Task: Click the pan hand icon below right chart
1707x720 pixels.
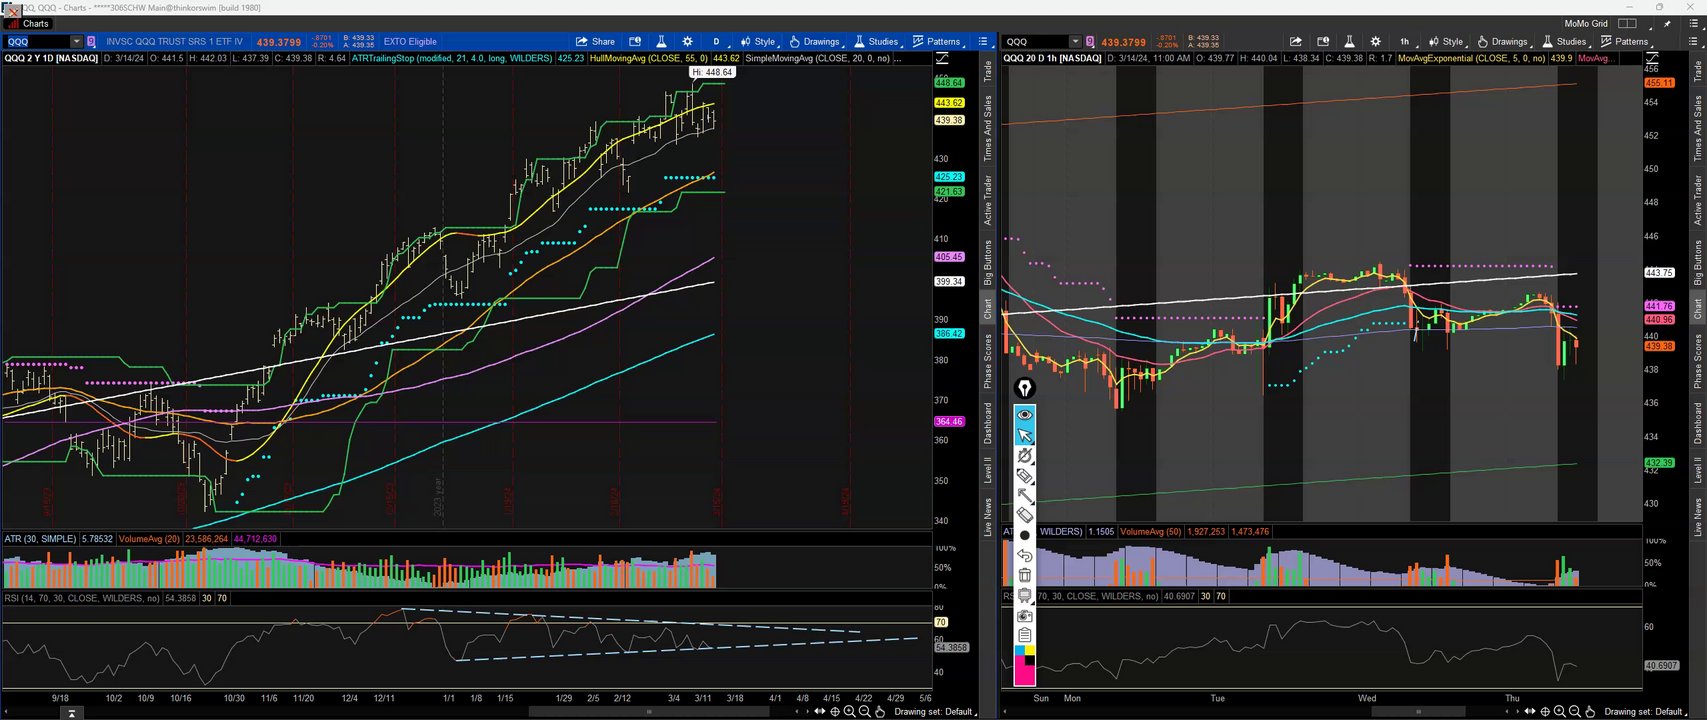Action: [1591, 712]
